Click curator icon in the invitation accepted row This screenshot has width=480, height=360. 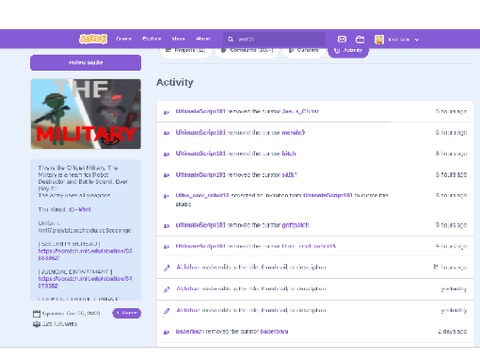[x=166, y=196]
